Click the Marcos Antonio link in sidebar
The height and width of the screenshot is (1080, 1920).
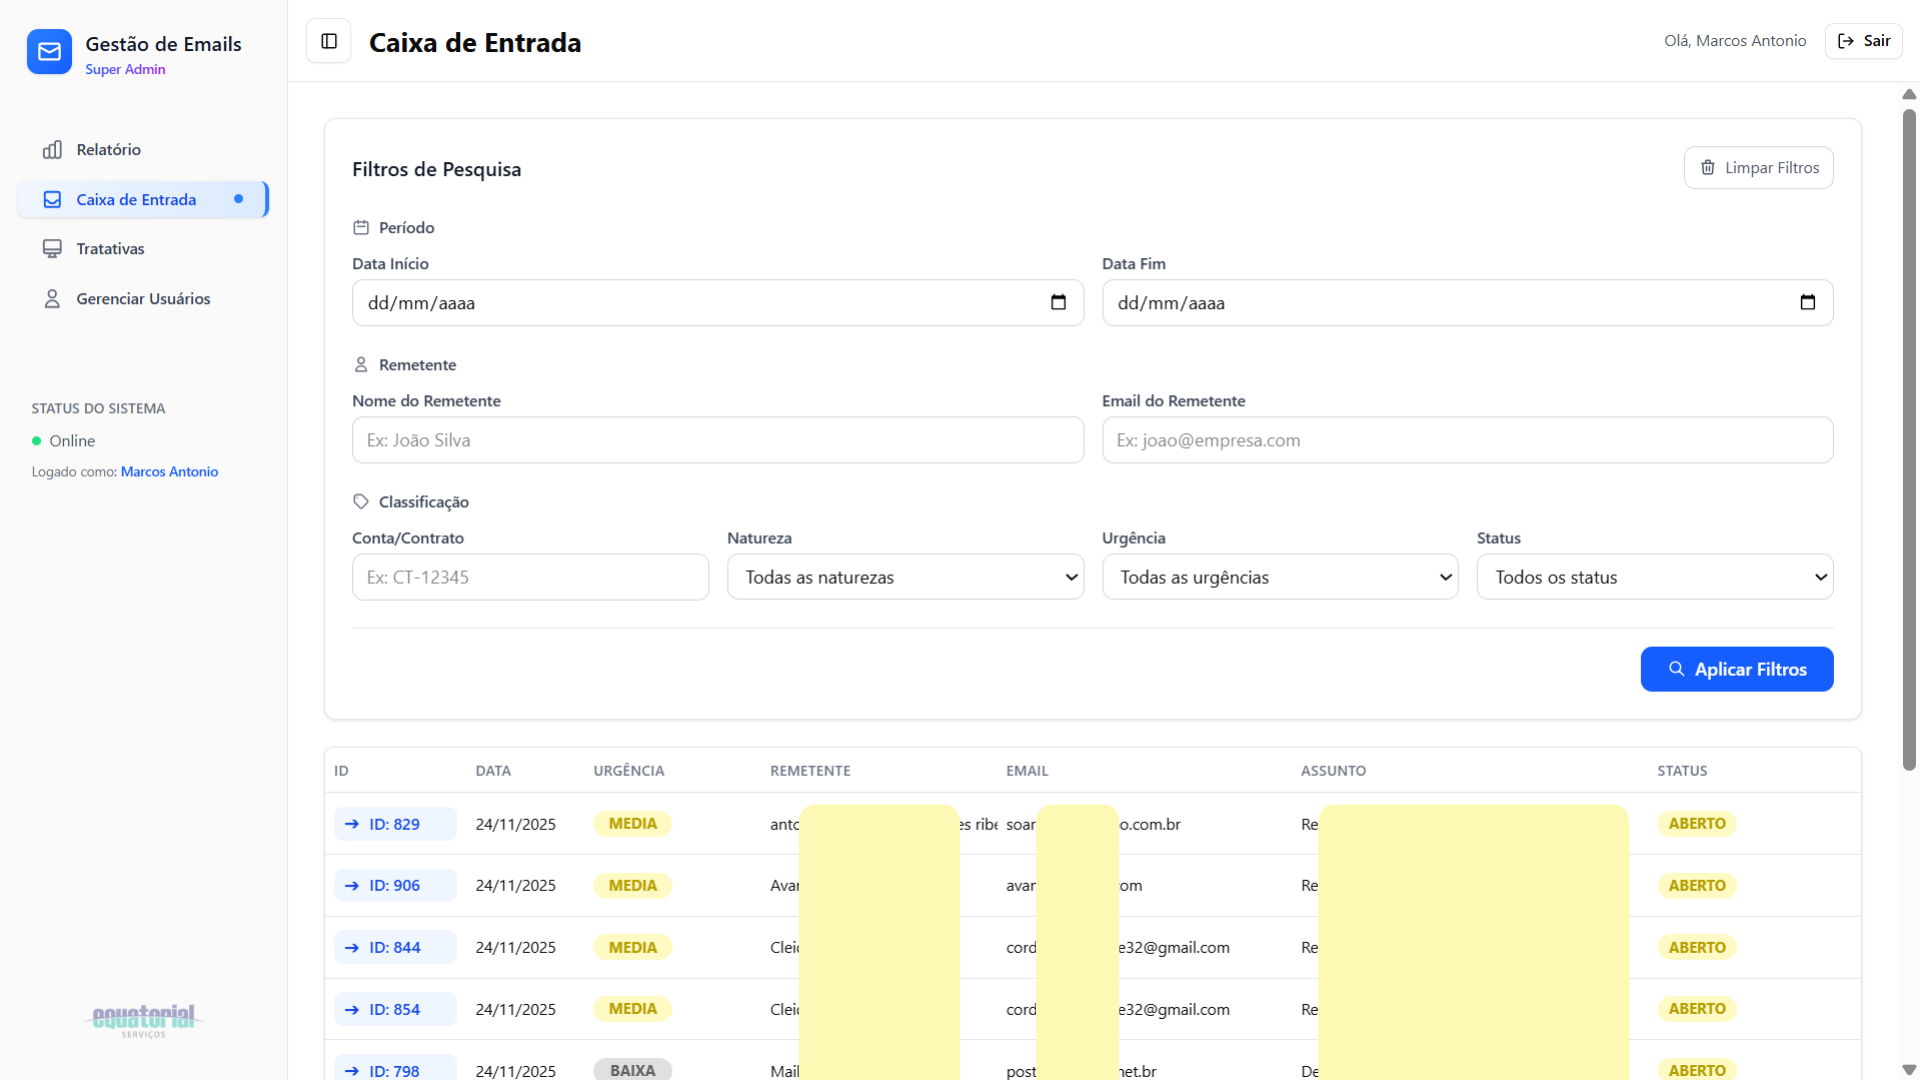point(169,472)
